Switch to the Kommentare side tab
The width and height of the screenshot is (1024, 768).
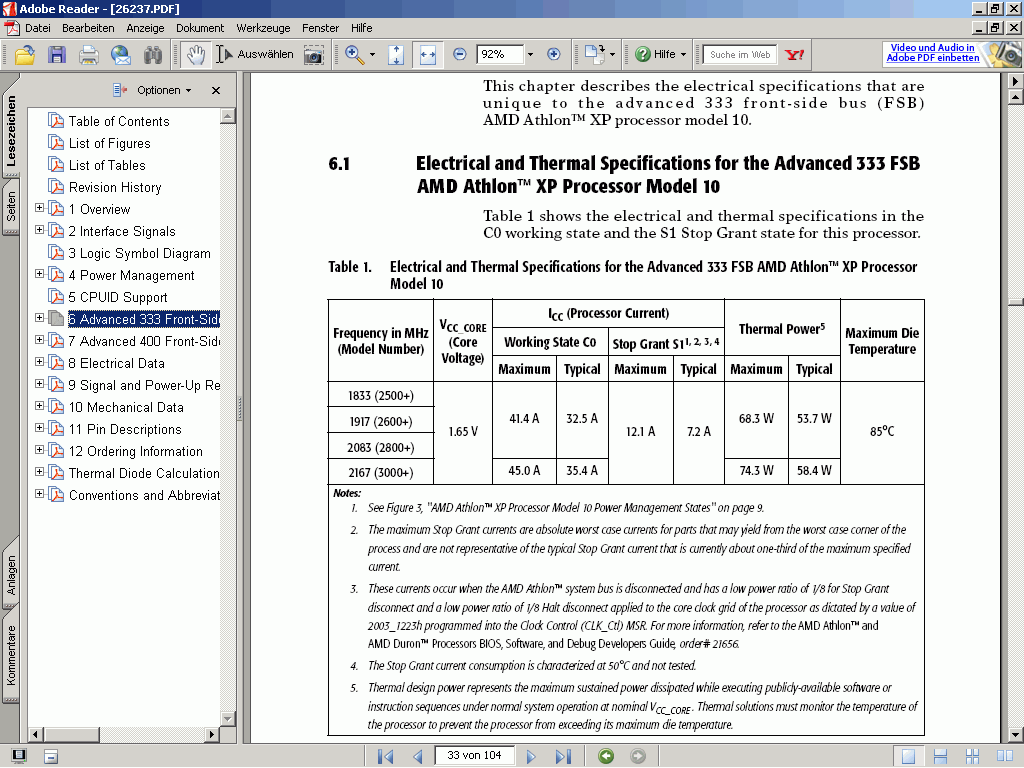pyautogui.click(x=11, y=655)
